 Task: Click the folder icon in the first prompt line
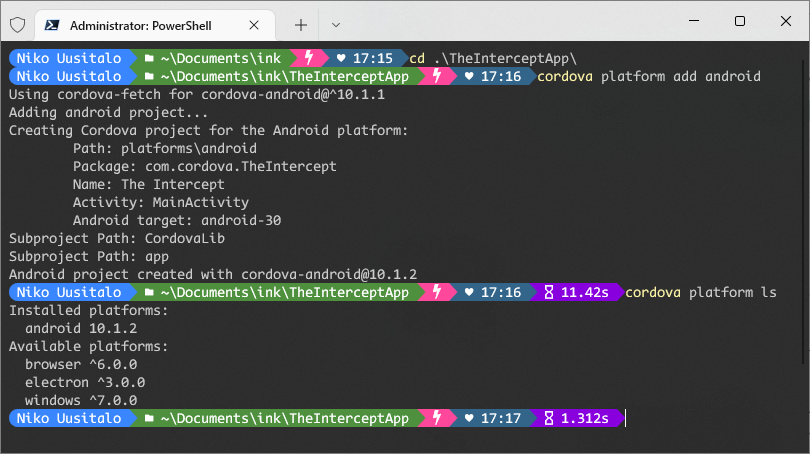click(149, 58)
